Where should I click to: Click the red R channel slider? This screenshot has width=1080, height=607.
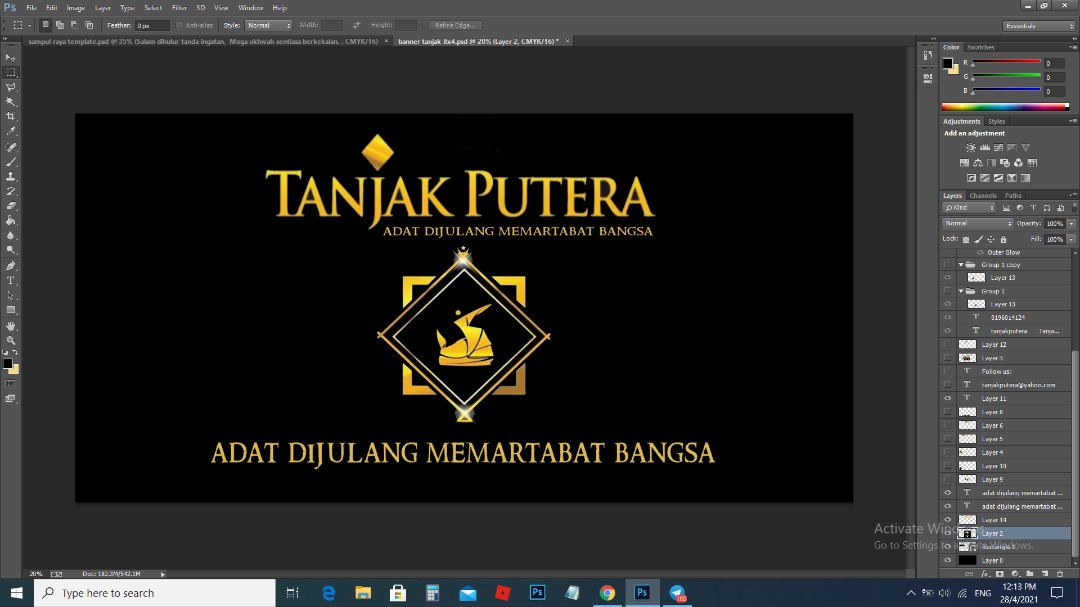[x=1006, y=63]
